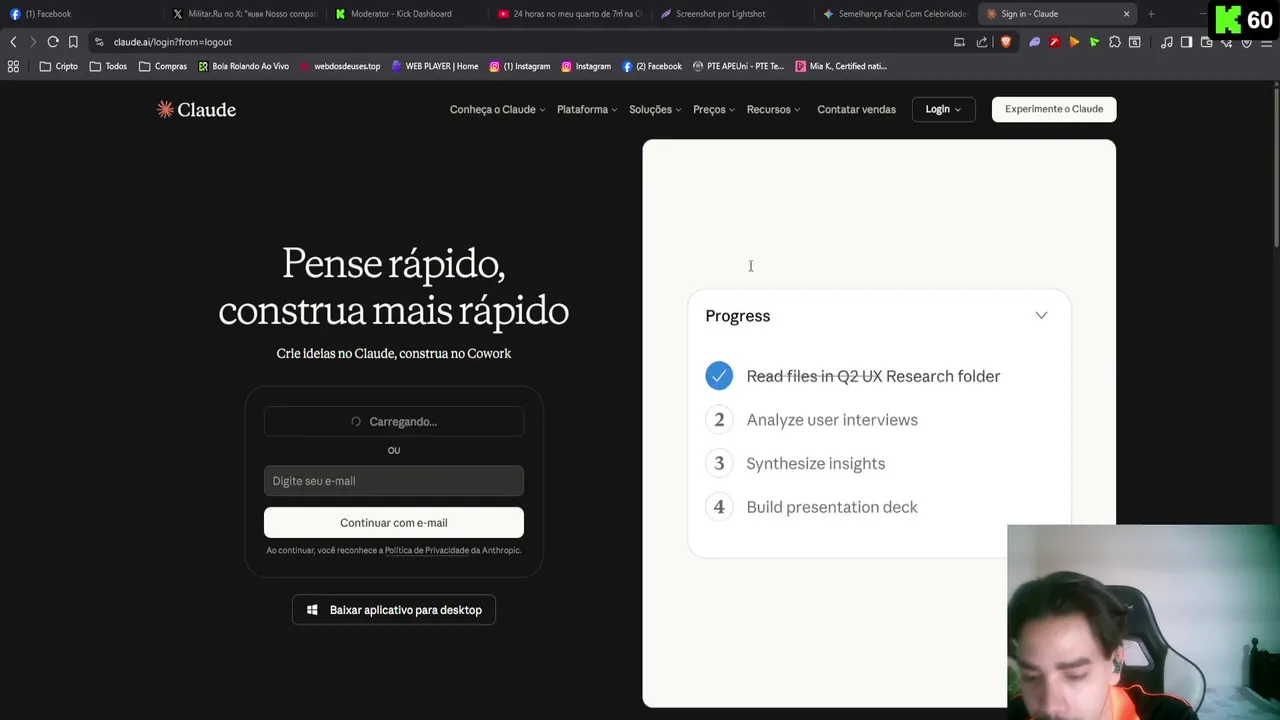Close the Sign in - Claude tab
The width and height of the screenshot is (1280, 720).
click(1126, 14)
